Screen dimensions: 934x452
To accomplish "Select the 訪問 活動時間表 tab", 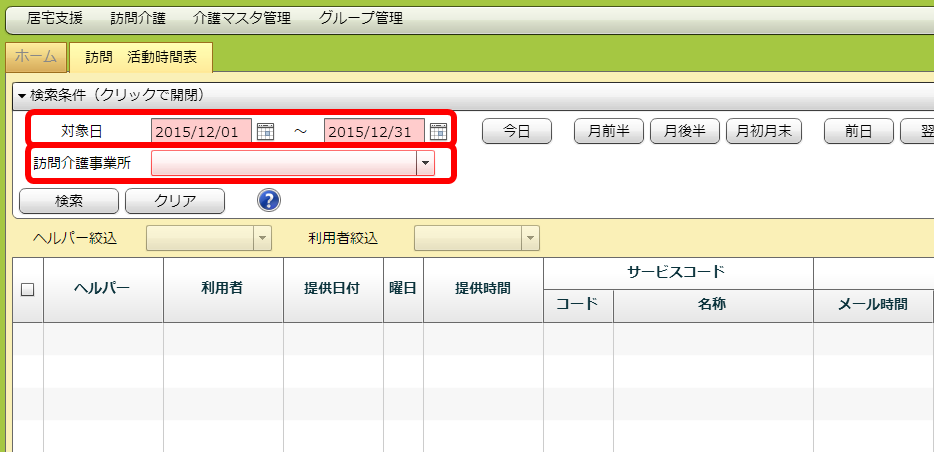I will tap(141, 57).
